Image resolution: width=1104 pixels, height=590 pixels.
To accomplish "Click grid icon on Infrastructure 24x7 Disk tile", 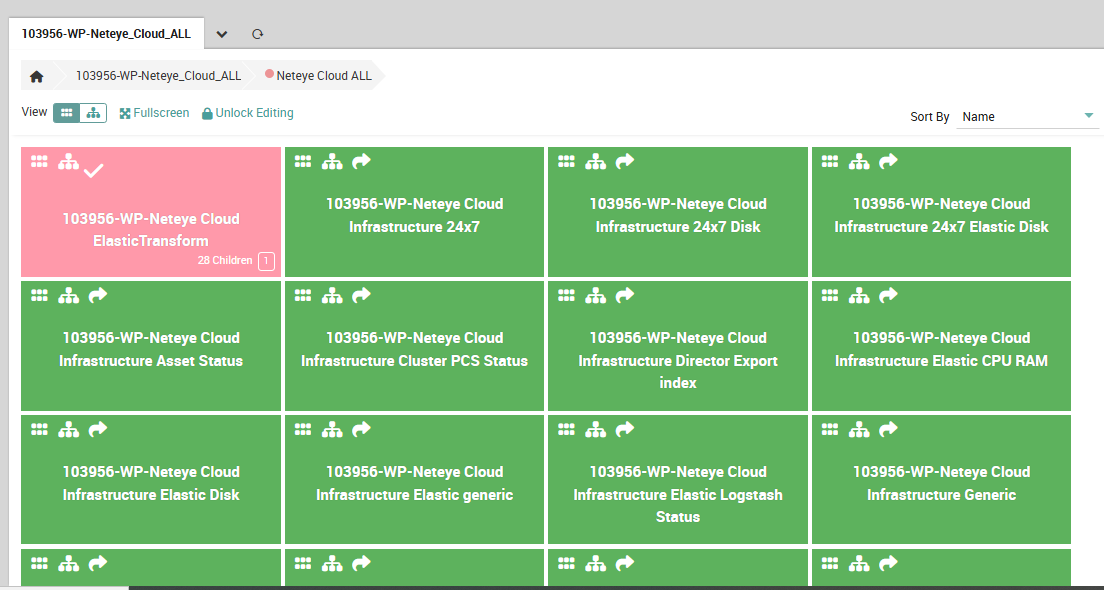I will 566,161.
